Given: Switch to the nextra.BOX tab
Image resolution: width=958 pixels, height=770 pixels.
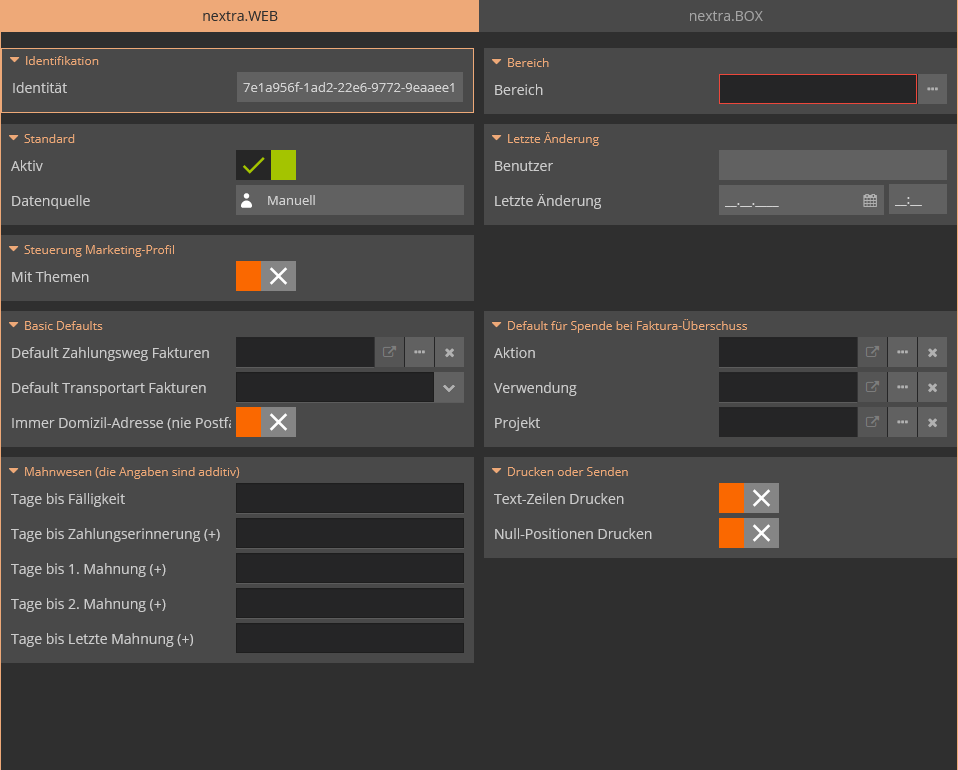Looking at the screenshot, I should (718, 16).
